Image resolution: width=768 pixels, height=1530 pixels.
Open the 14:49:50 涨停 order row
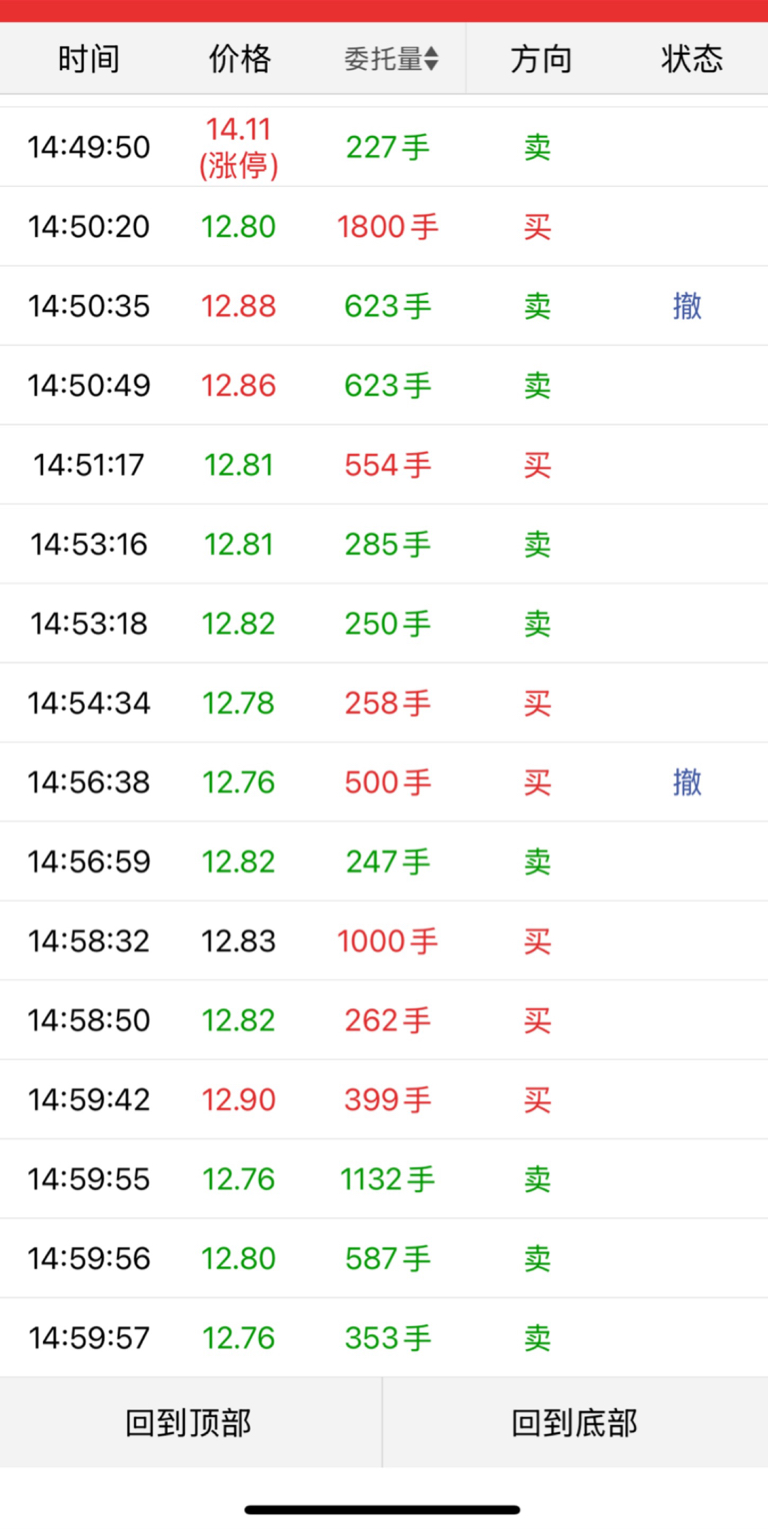[384, 147]
